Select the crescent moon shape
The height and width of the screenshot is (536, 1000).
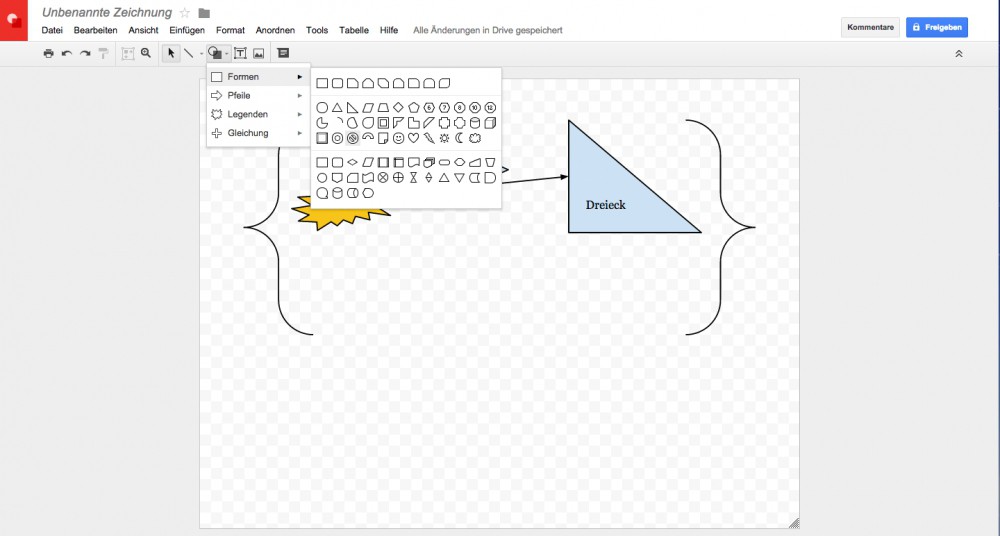[460, 138]
